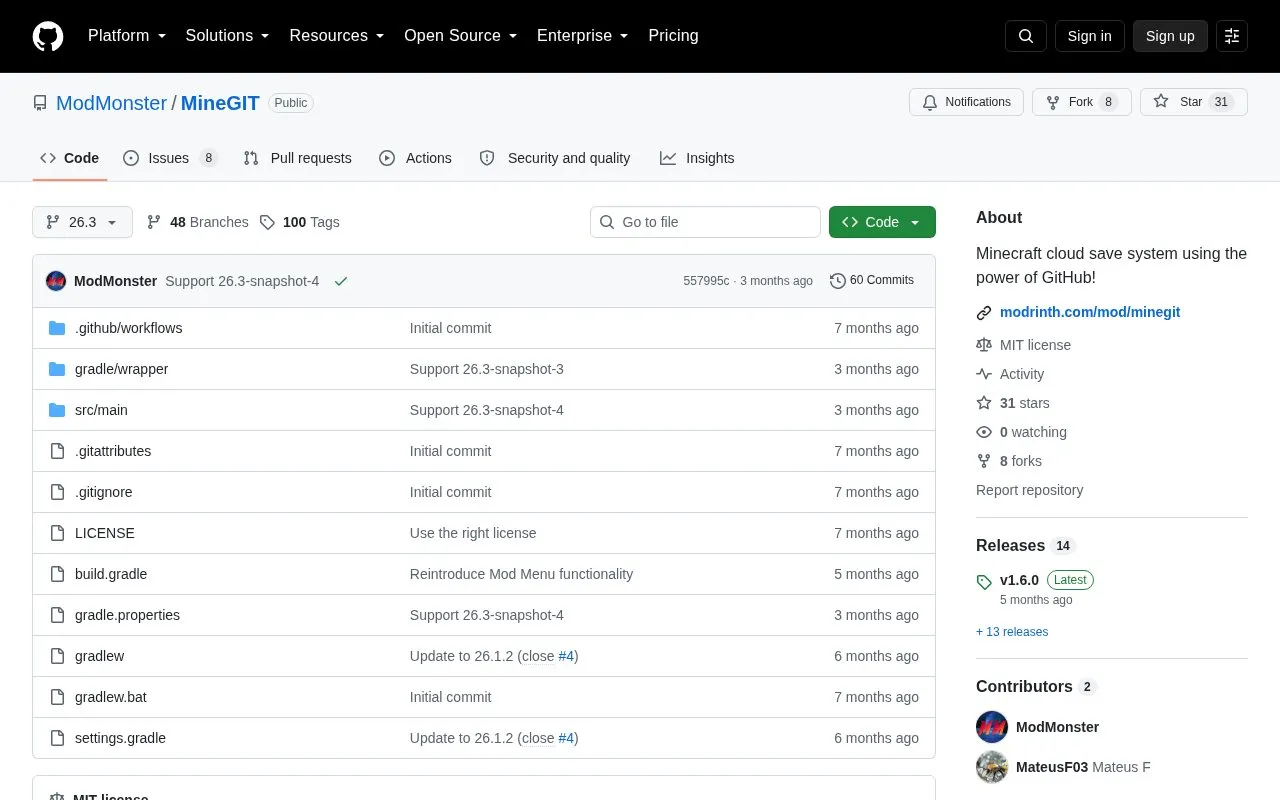Viewport: 1280px width, 800px height.
Task: Open the 26.3 branch switcher dropdown
Action: point(82,222)
